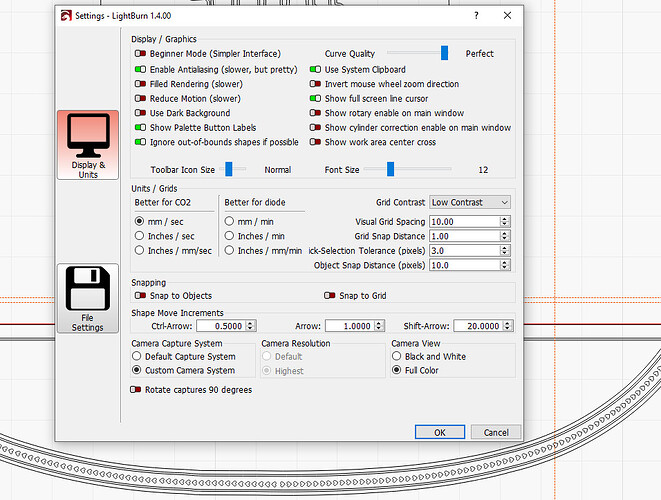Screen dimensions: 661x500
Task: Toggle Beginner Mode switch
Action: (x=141, y=54)
